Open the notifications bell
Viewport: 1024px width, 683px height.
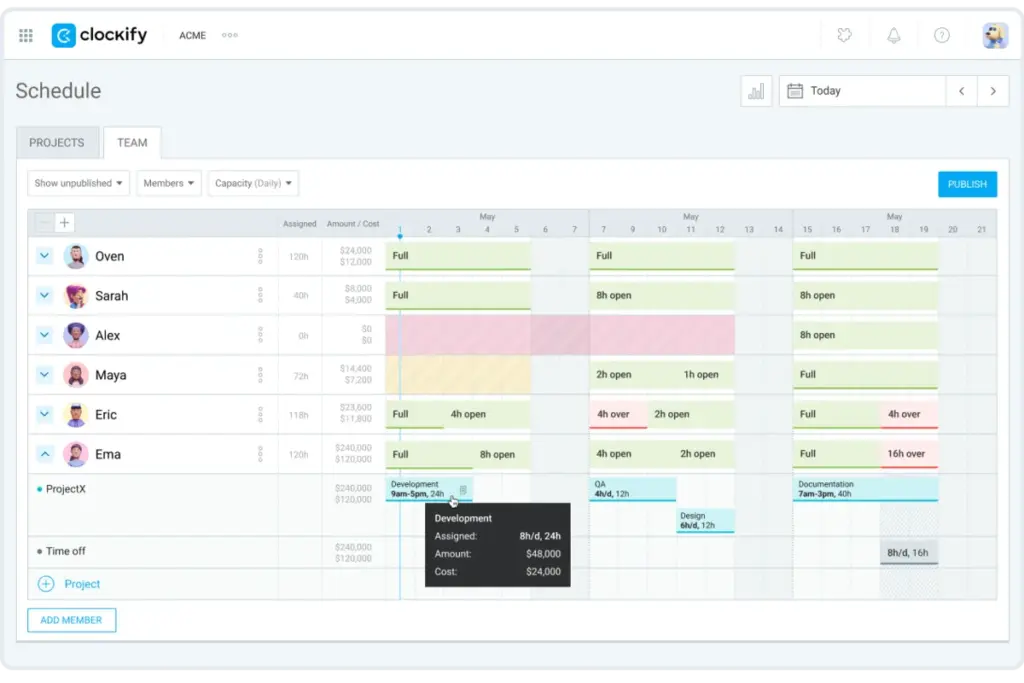893,35
